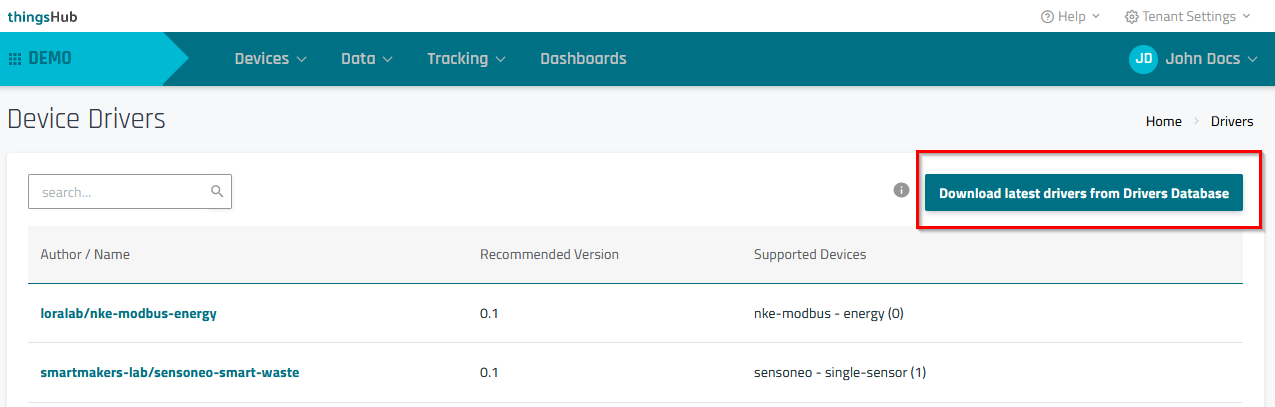Expand the Devices menu

(270, 59)
